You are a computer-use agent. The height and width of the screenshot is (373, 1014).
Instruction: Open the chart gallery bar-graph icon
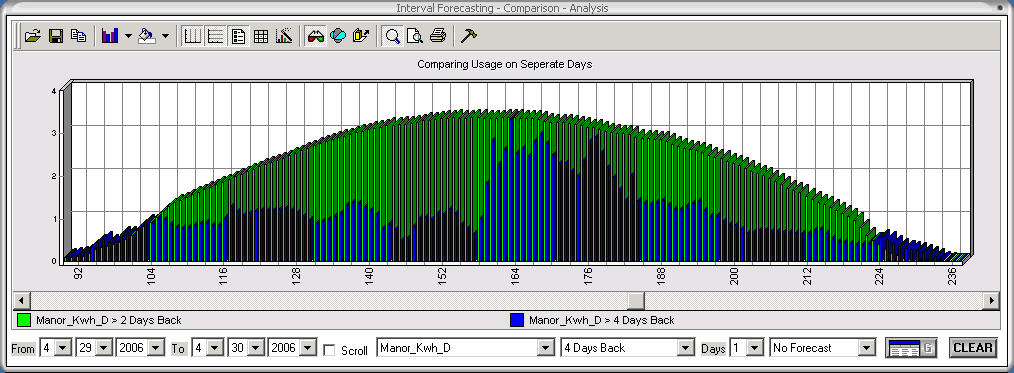pyautogui.click(x=110, y=36)
